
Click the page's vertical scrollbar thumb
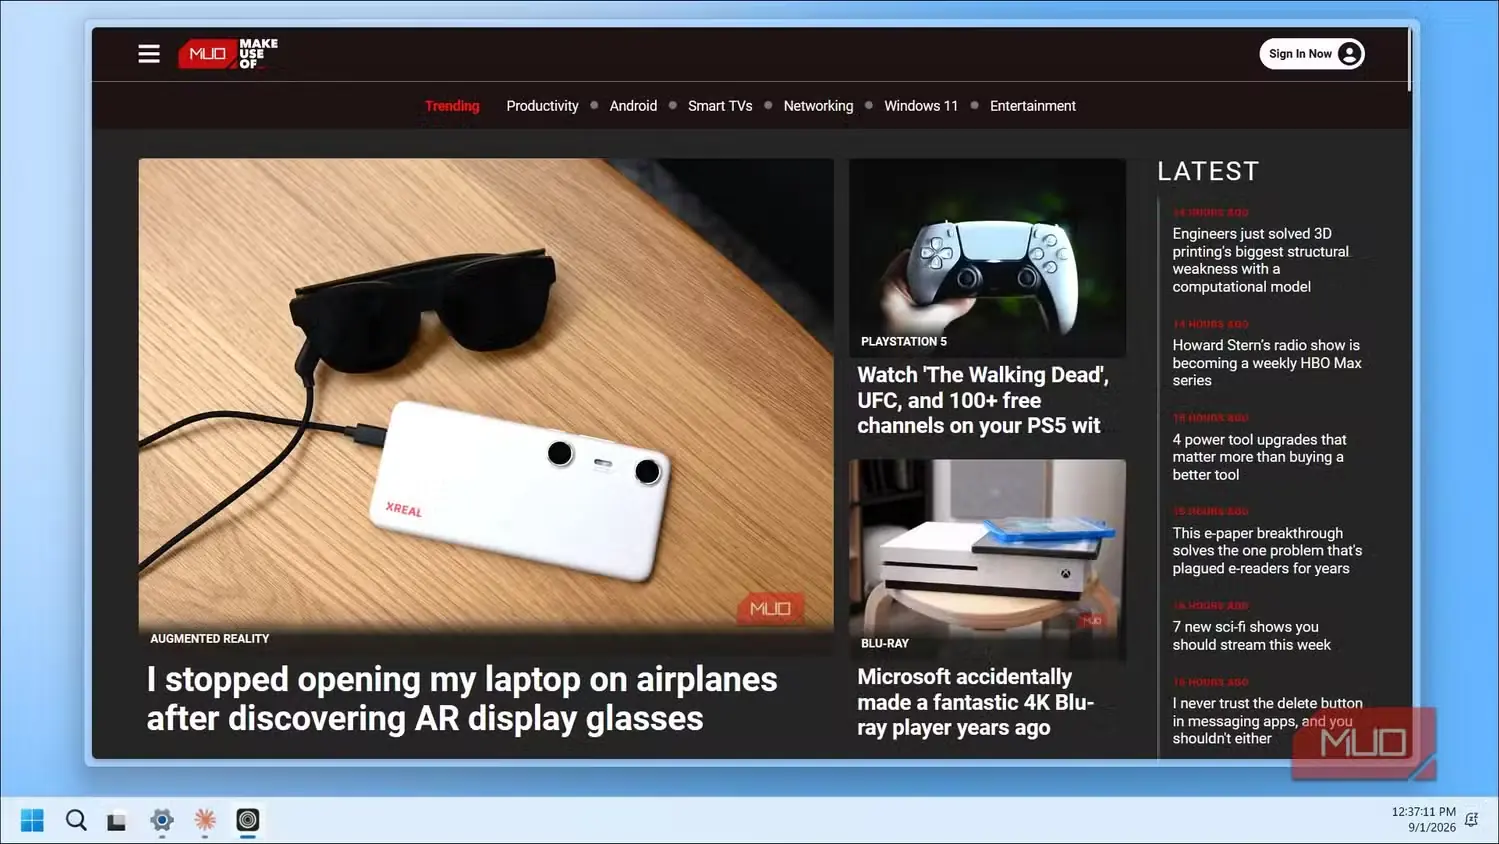(1410, 60)
